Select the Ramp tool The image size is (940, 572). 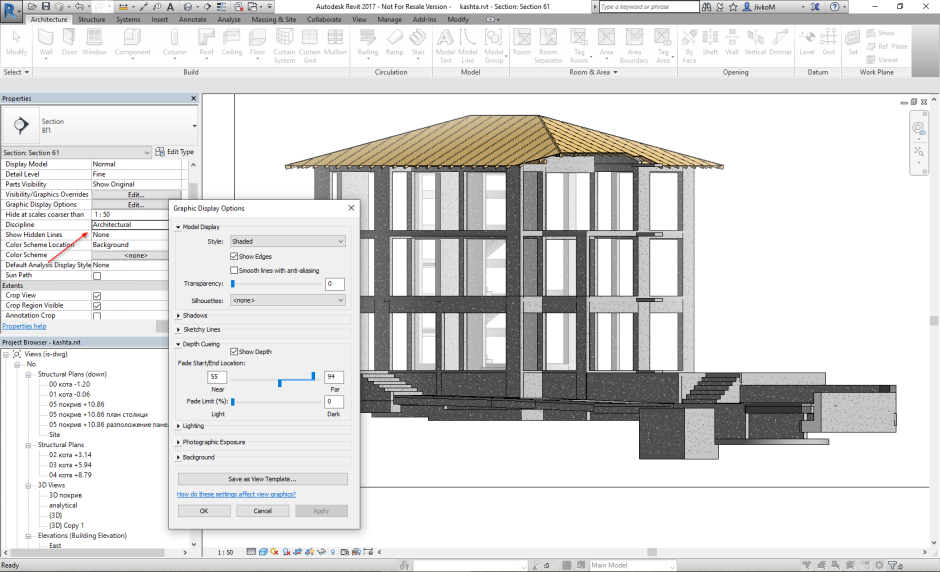point(394,42)
